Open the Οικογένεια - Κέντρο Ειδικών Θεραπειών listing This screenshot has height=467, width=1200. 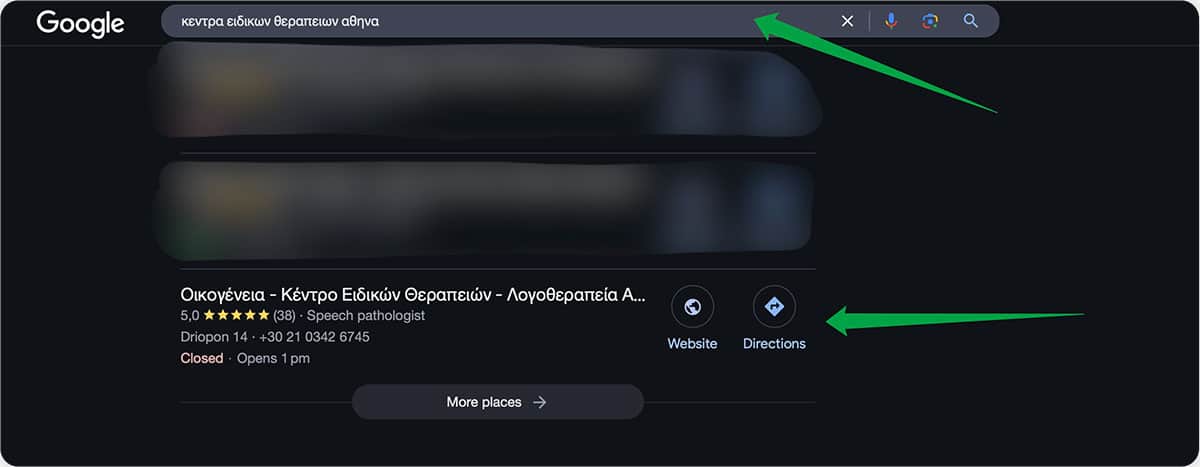(412, 295)
